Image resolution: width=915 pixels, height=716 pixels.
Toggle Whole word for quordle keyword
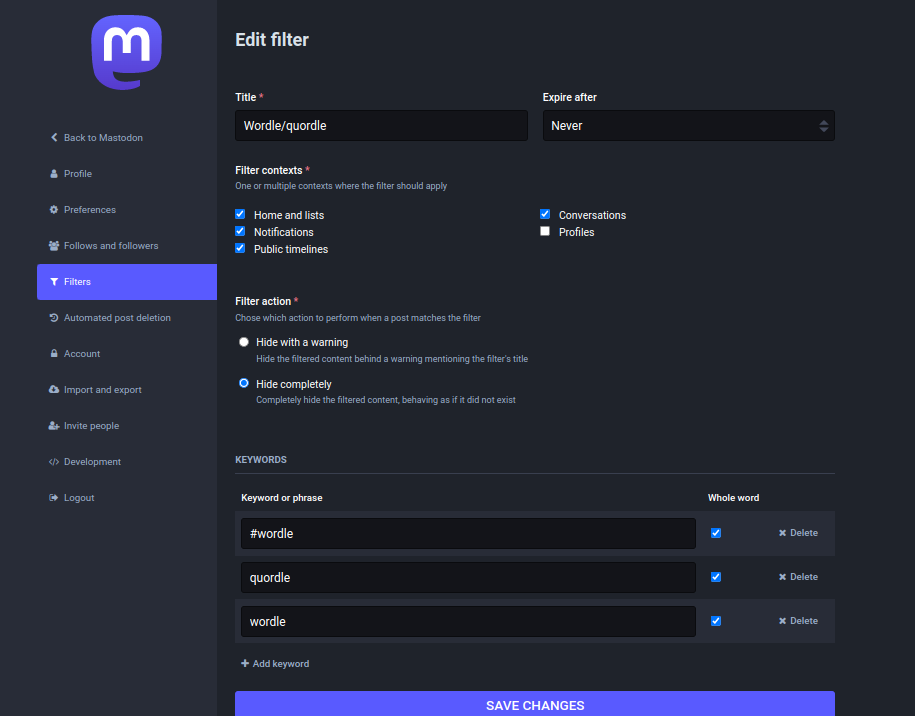coord(716,577)
